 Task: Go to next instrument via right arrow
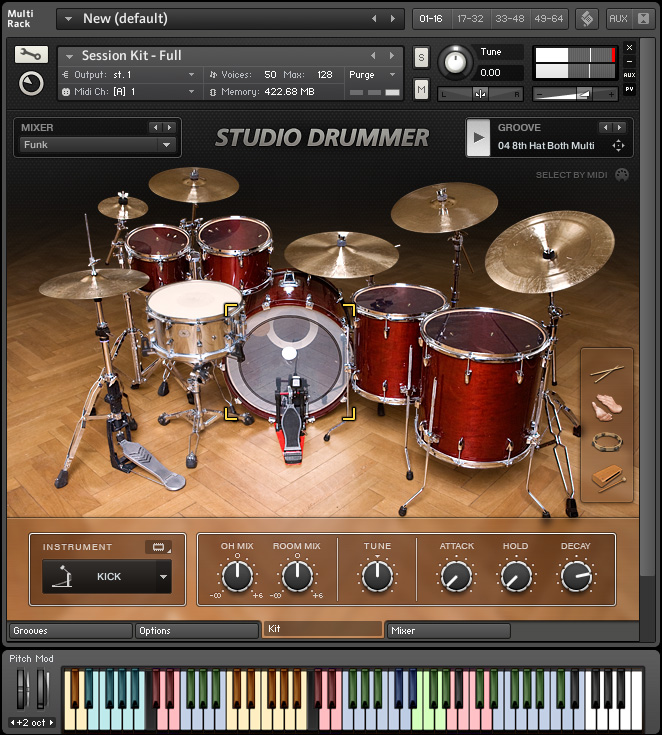[x=392, y=56]
